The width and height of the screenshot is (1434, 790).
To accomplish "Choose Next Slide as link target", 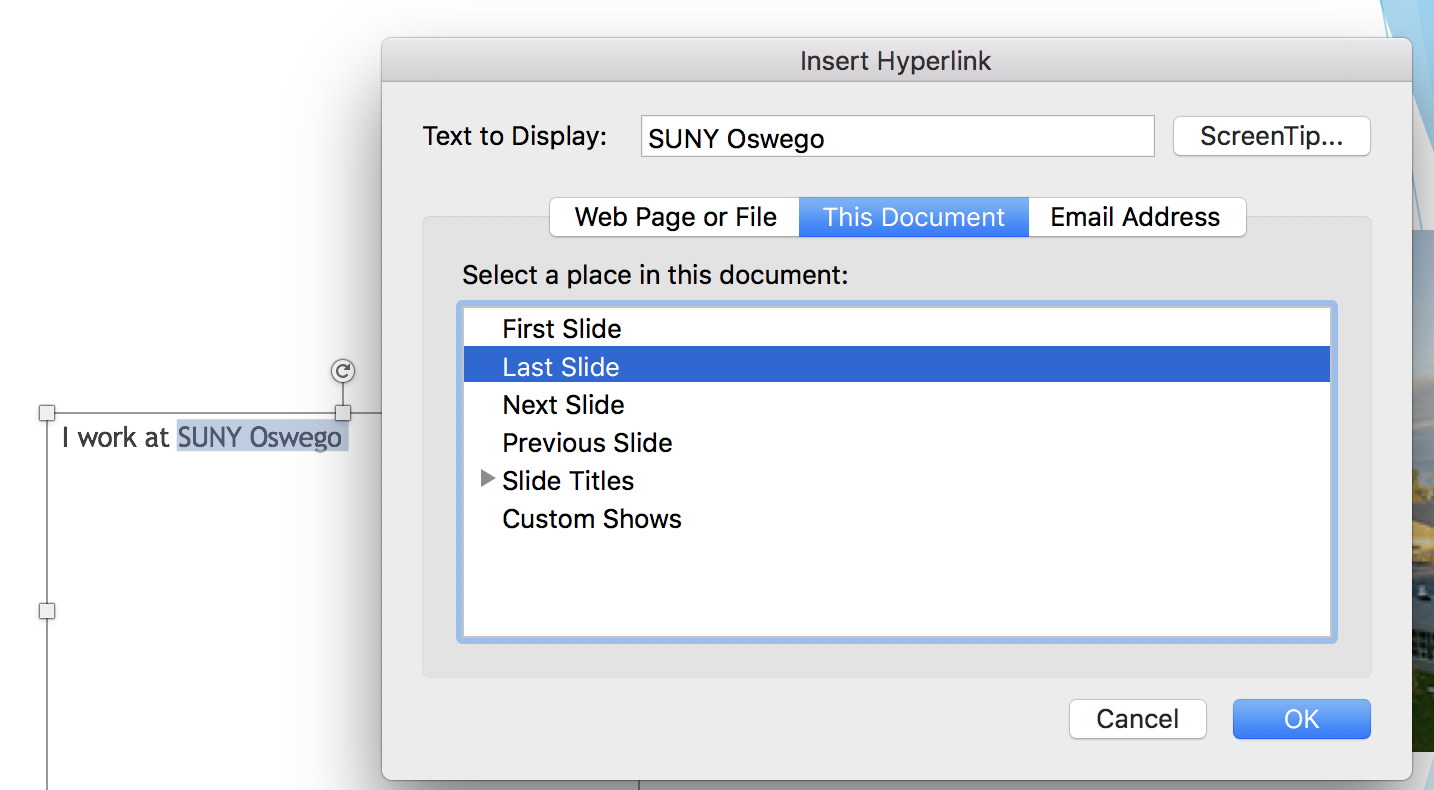I will pos(897,405).
